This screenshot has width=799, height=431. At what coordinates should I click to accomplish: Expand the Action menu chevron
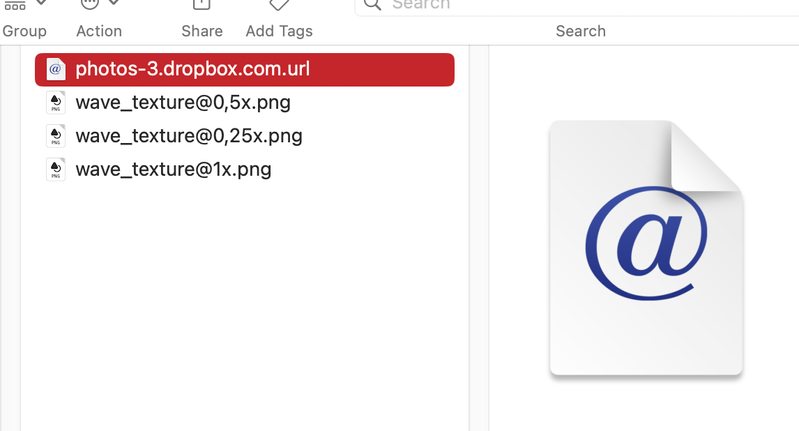pyautogui.click(x=114, y=4)
